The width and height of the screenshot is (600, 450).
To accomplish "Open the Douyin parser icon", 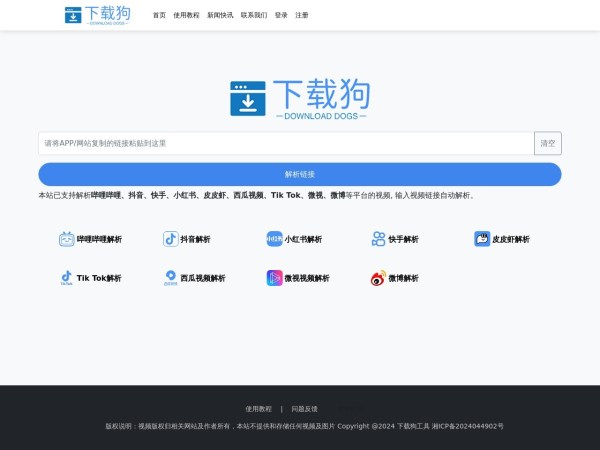I will [171, 239].
